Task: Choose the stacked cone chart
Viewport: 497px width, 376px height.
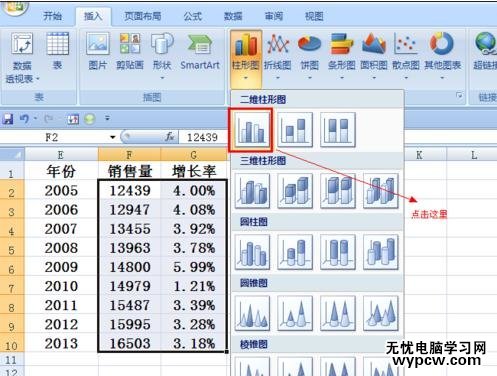Action: pyautogui.click(x=295, y=314)
